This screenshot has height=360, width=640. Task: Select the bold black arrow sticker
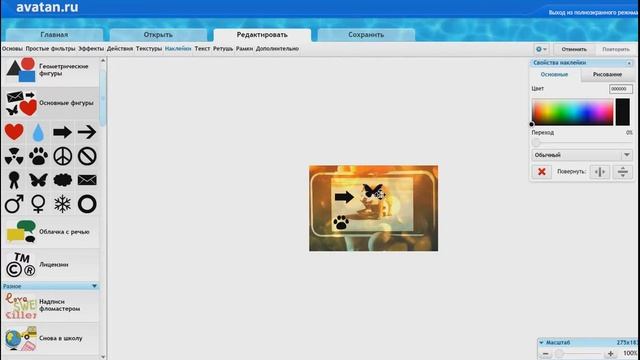pyautogui.click(x=62, y=132)
